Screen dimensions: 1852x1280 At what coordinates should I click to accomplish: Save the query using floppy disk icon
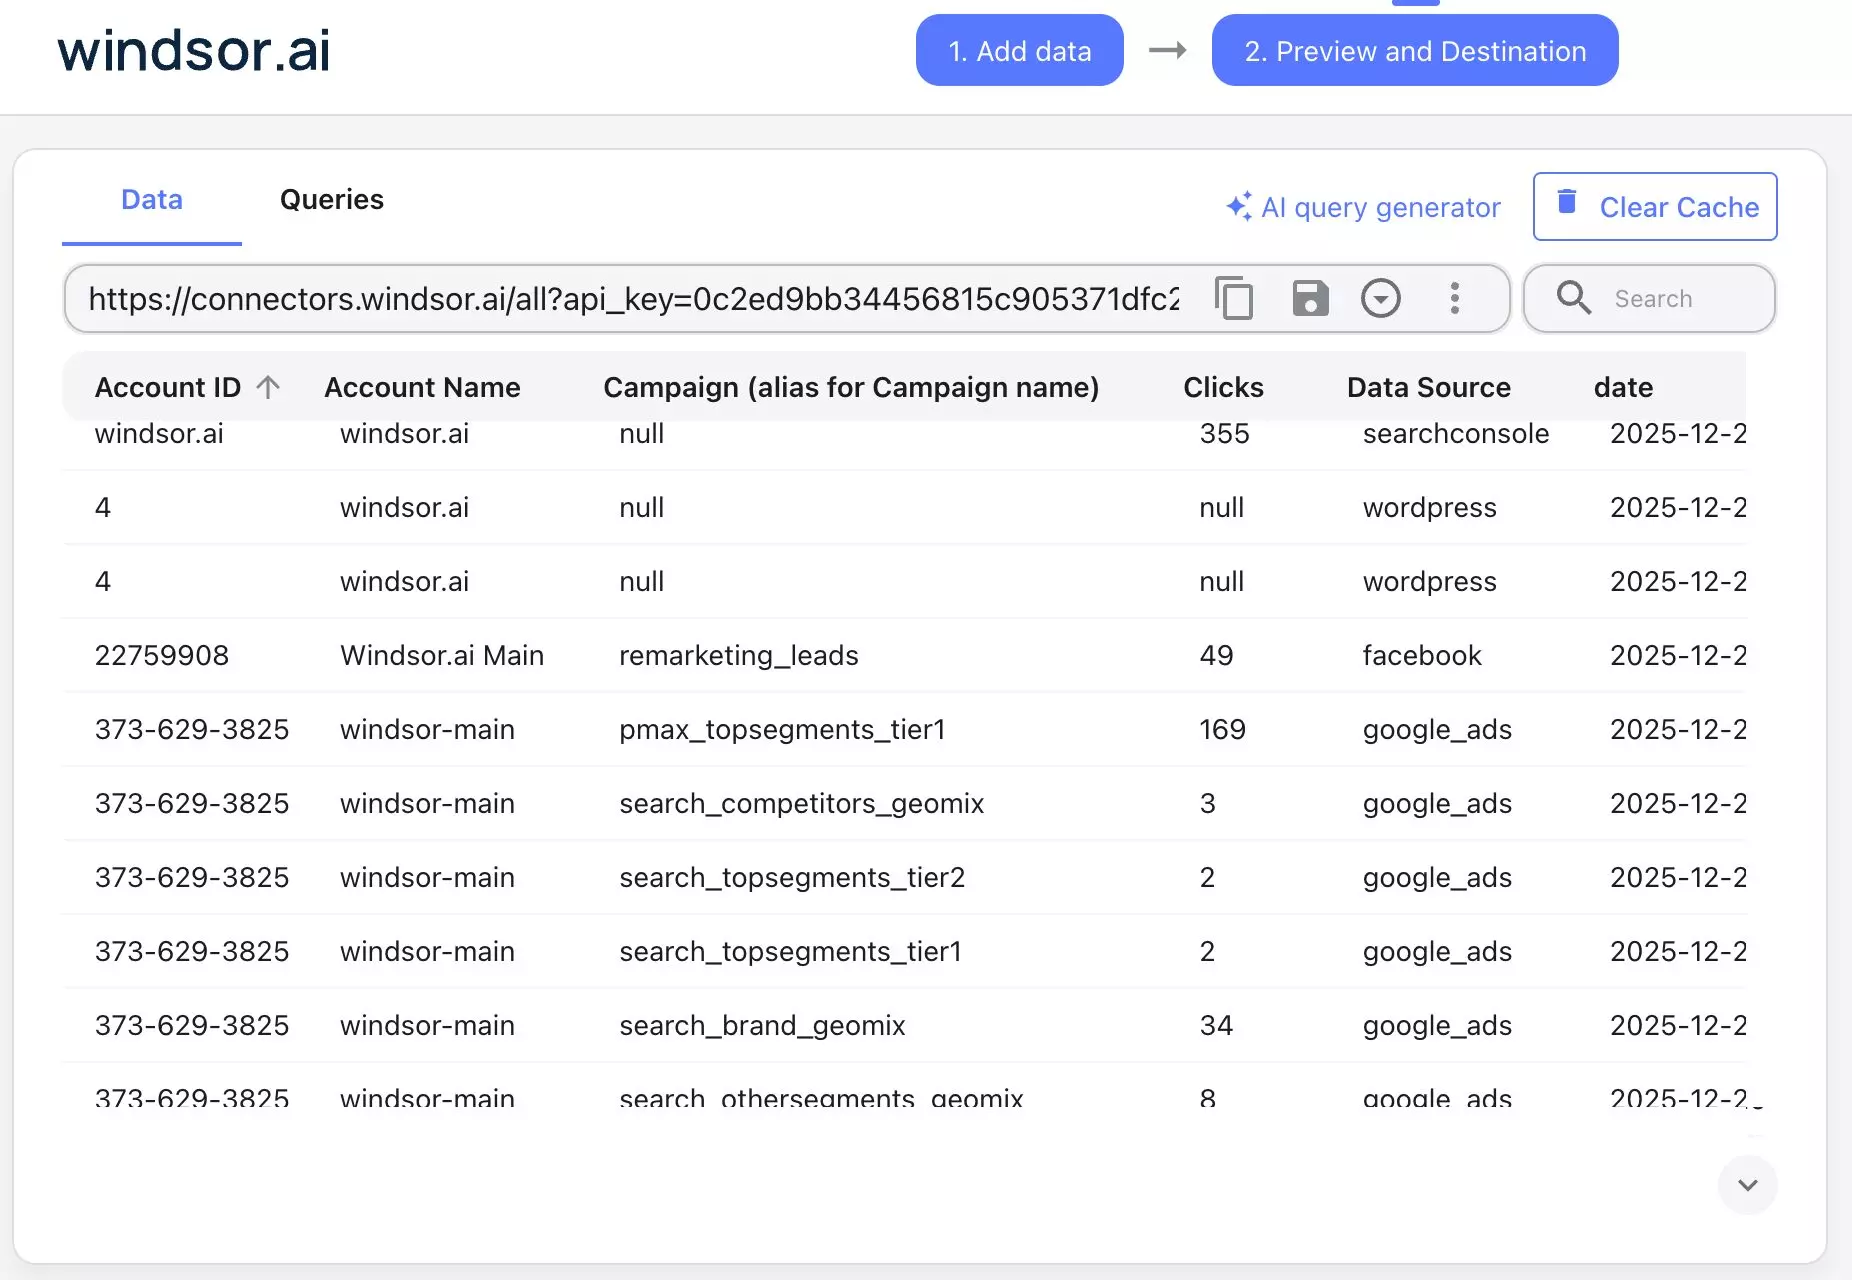click(x=1310, y=298)
